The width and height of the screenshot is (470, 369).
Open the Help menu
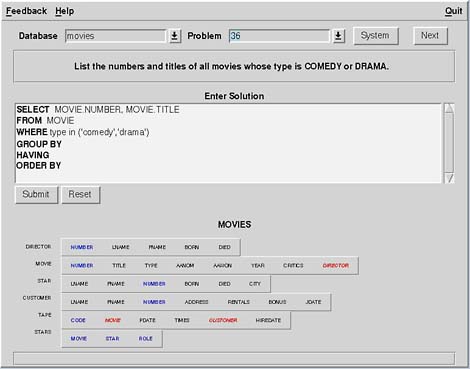(65, 11)
